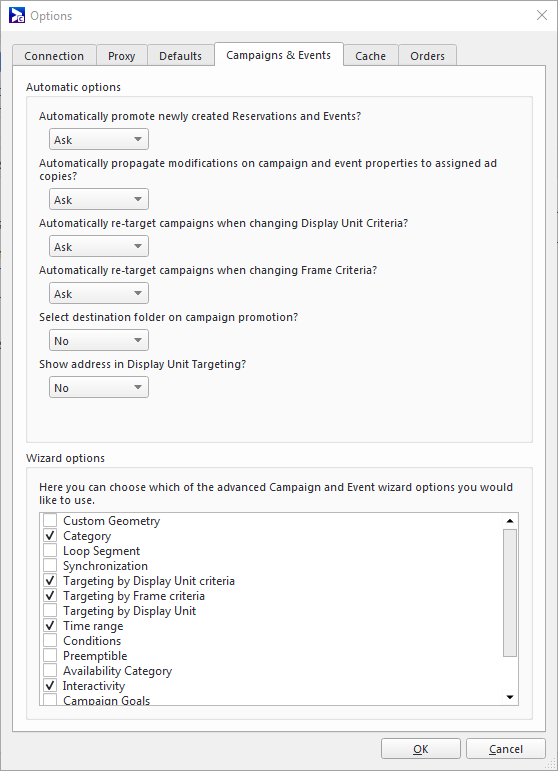
Task: Click the 'Show address in Display Unit Targeting?' label
Action: 143,364
